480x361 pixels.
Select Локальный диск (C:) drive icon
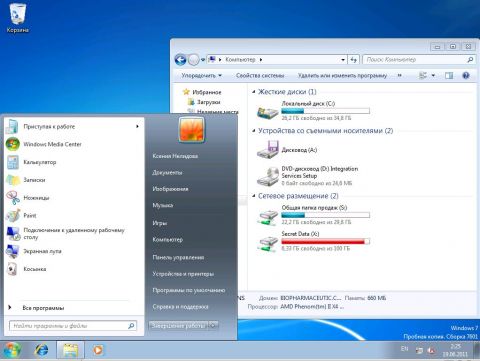click(267, 112)
